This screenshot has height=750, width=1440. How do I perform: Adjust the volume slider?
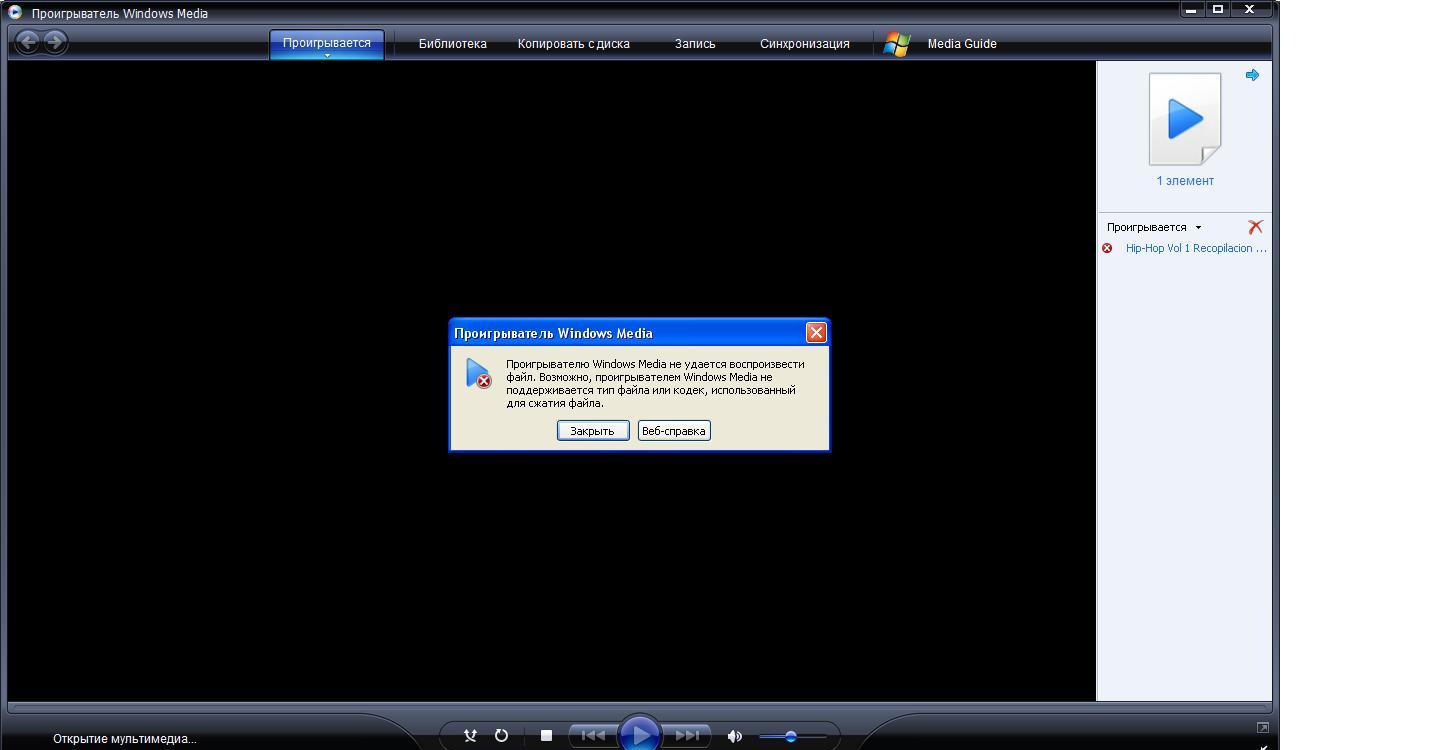point(792,737)
